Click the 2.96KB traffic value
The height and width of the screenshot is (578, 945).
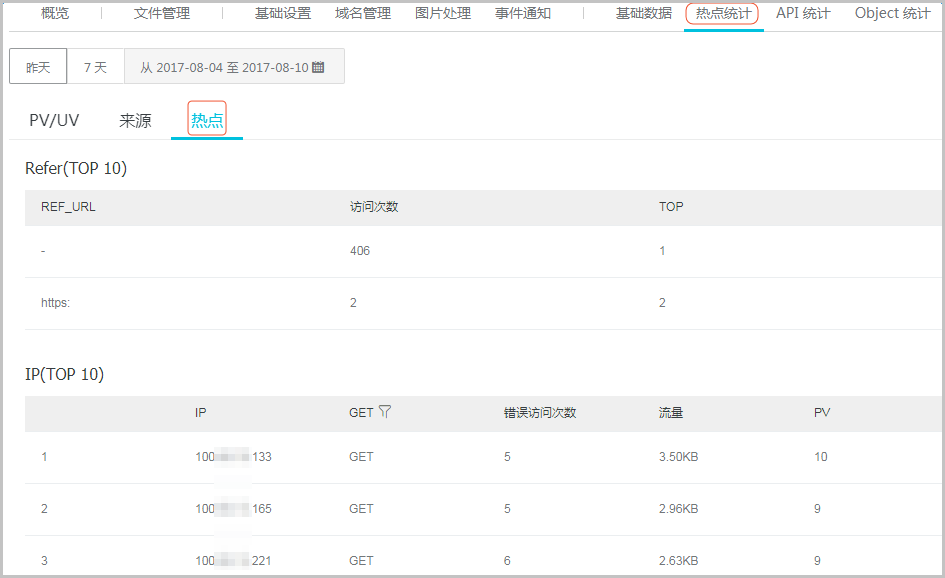[x=679, y=509]
